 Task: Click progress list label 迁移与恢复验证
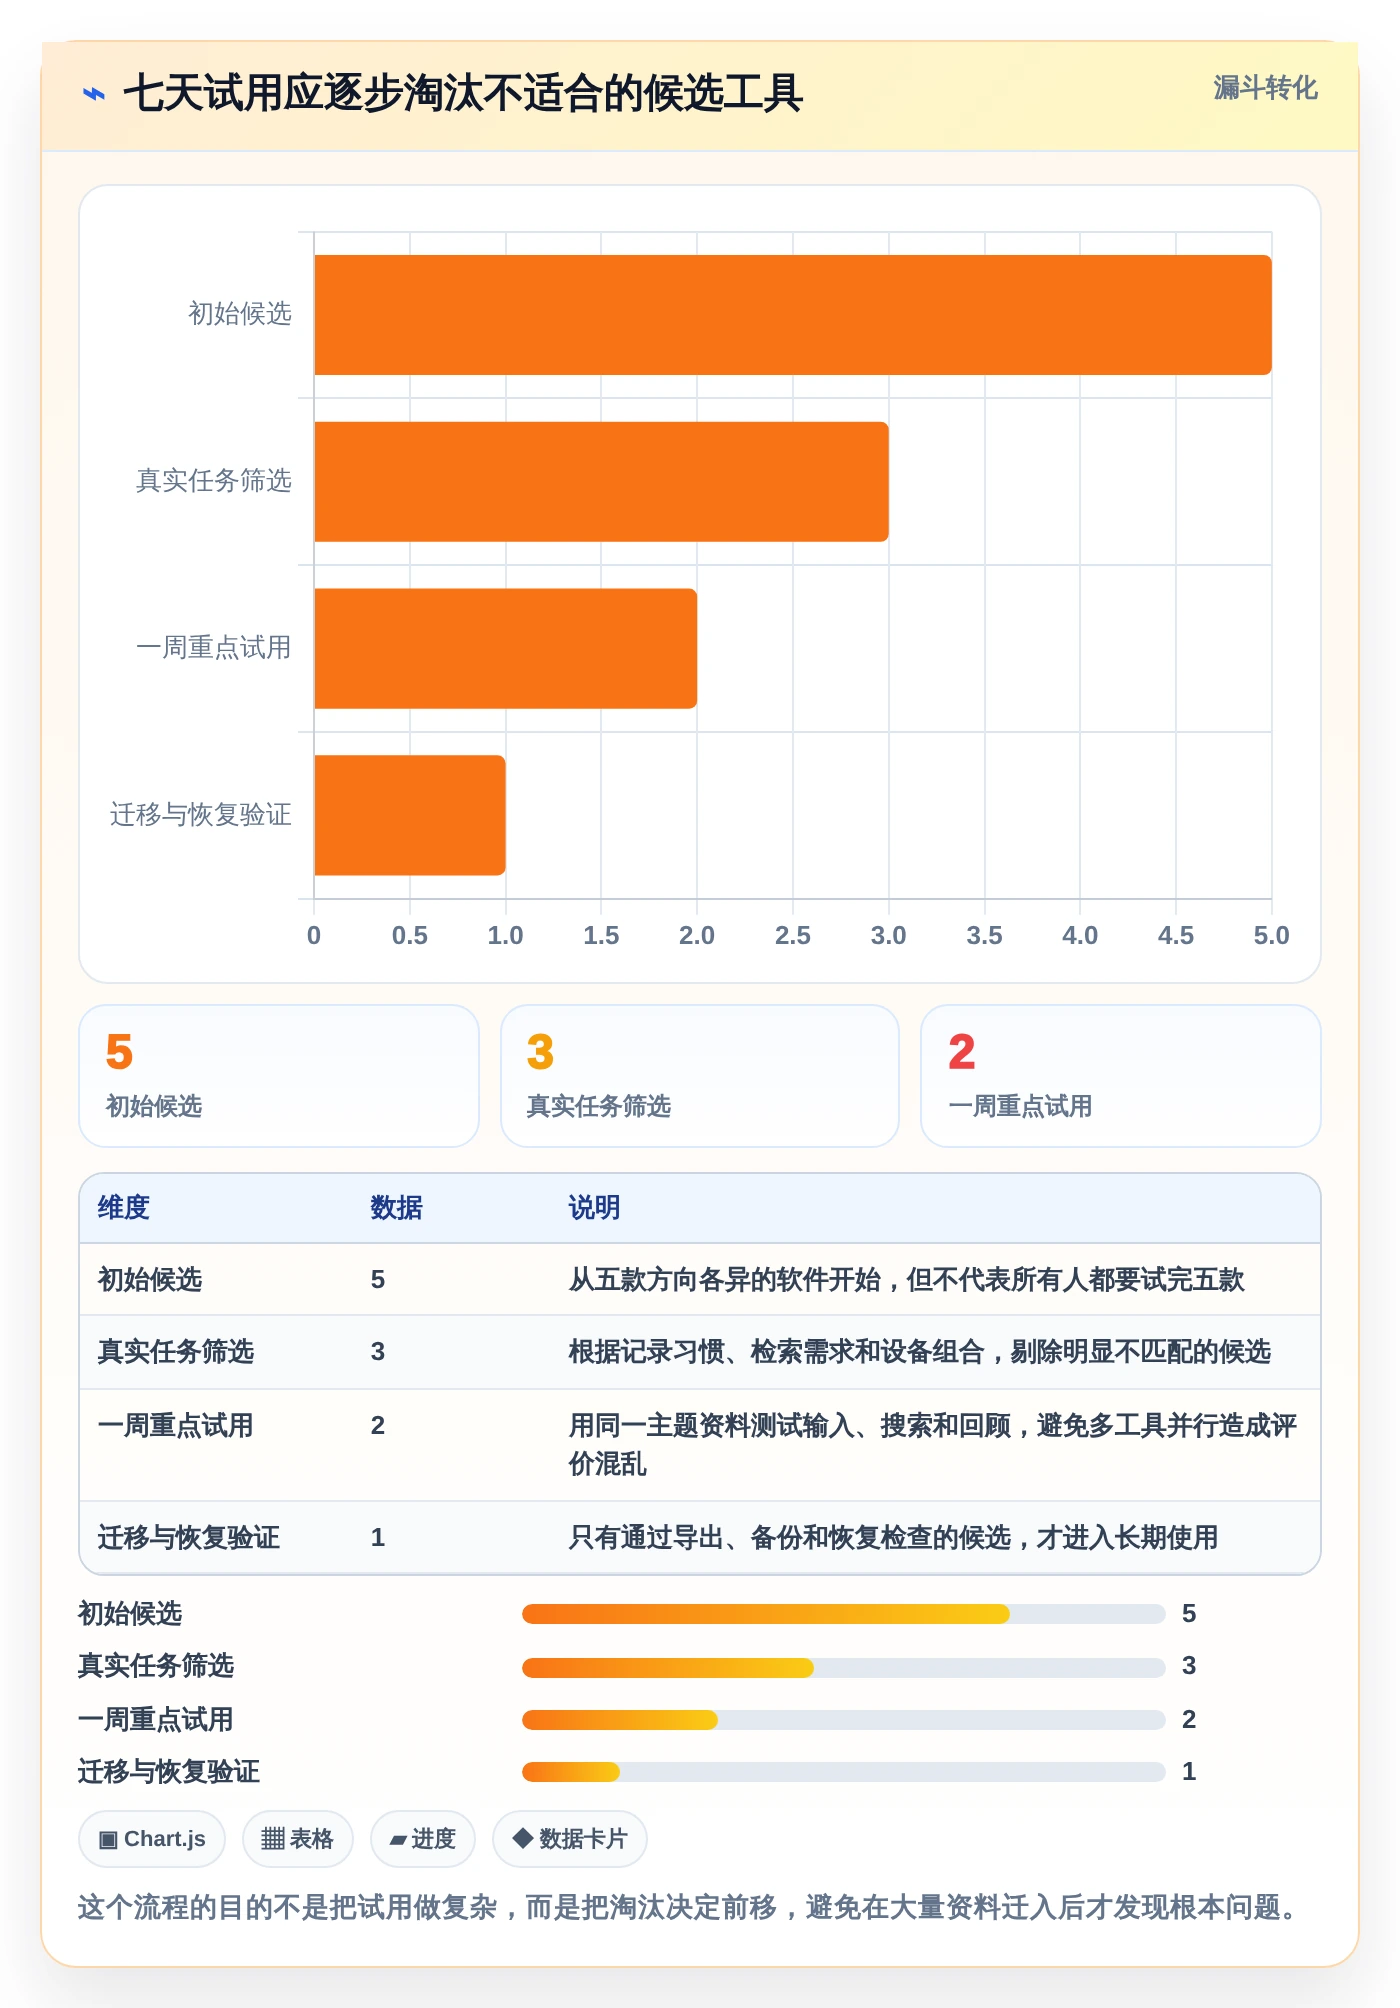pos(169,1772)
